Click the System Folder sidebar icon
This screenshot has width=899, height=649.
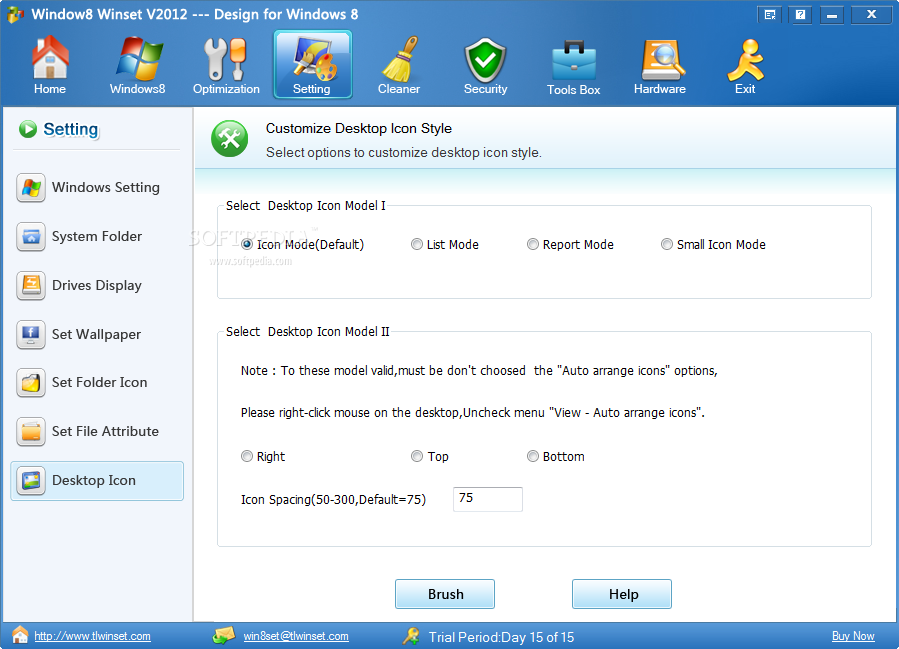click(x=31, y=236)
